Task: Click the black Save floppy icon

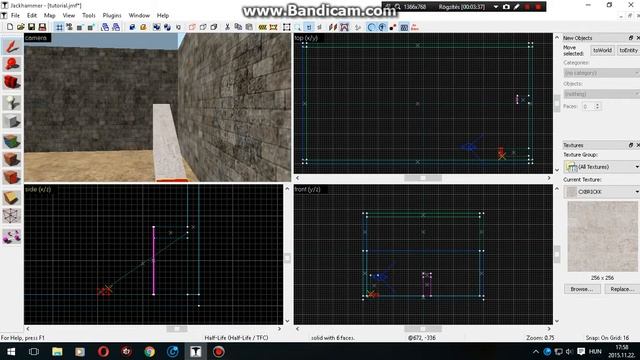Action: tap(31, 27)
